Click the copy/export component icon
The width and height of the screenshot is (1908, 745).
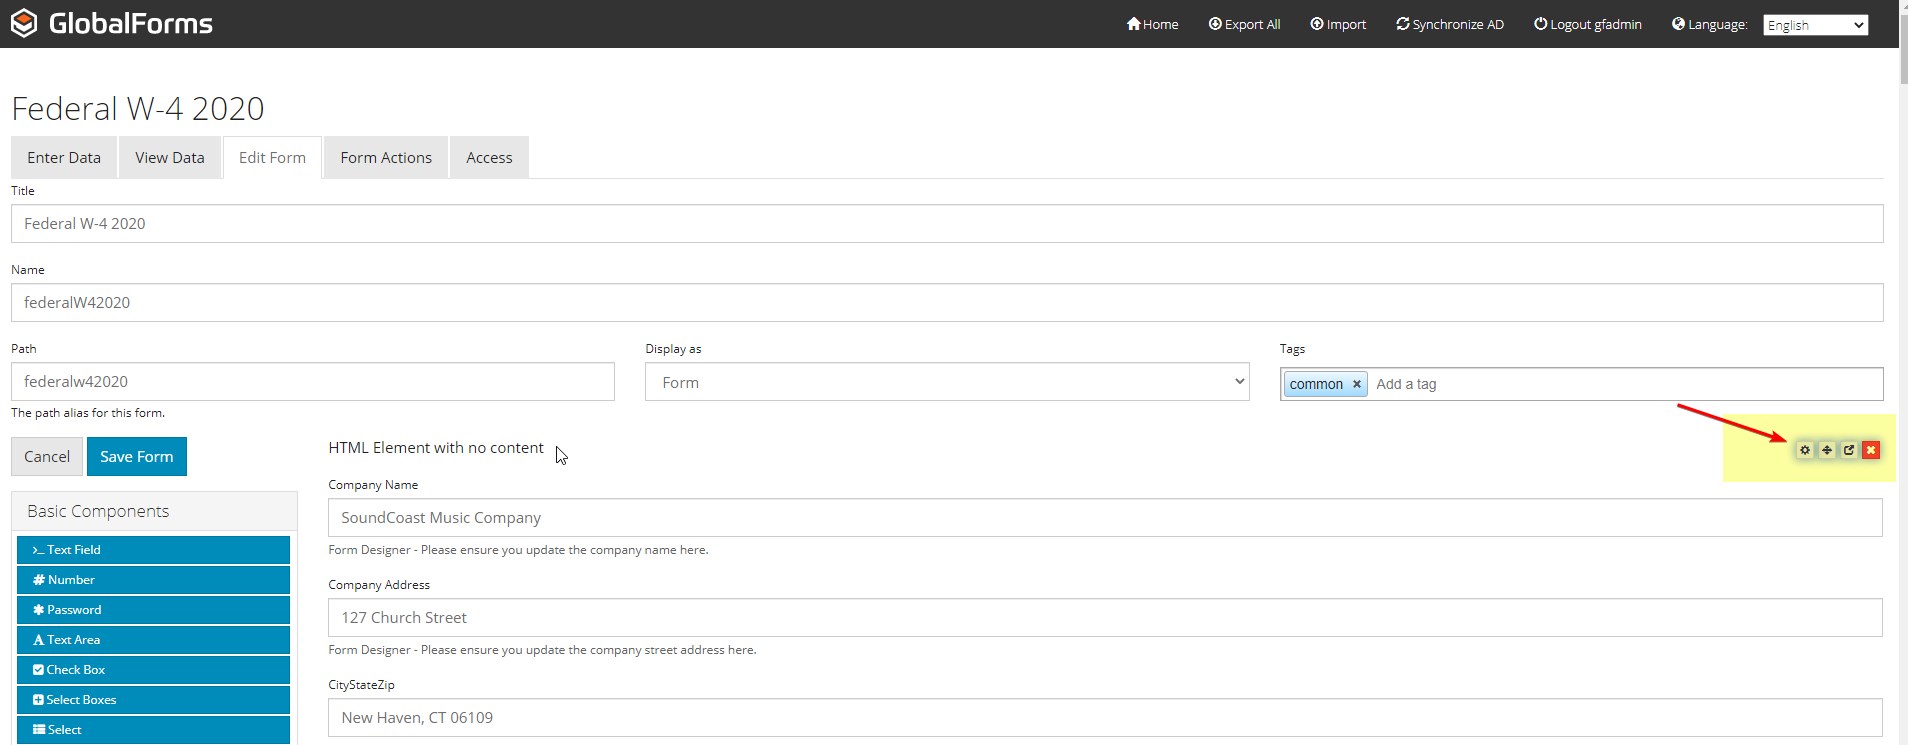click(1849, 450)
